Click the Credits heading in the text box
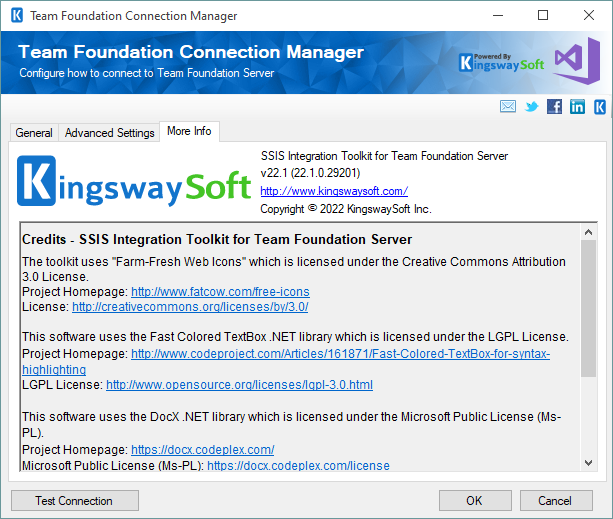 [x=217, y=239]
